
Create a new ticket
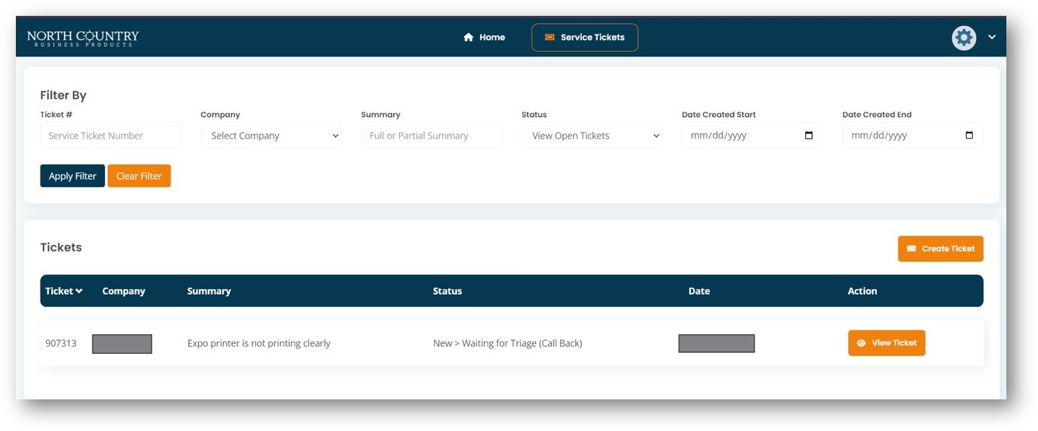(941, 249)
